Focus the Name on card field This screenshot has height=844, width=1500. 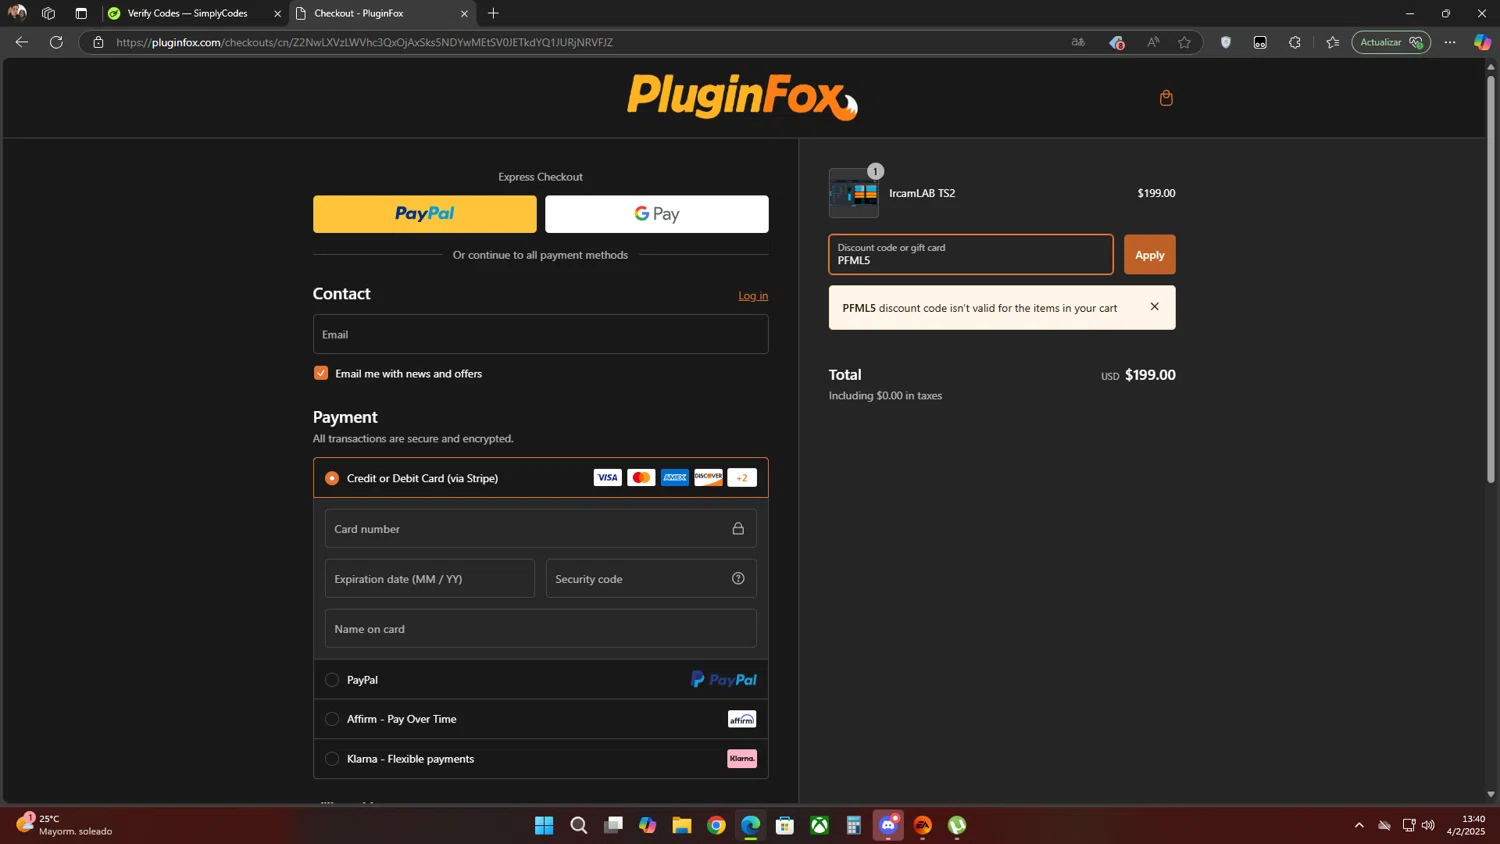coord(541,629)
